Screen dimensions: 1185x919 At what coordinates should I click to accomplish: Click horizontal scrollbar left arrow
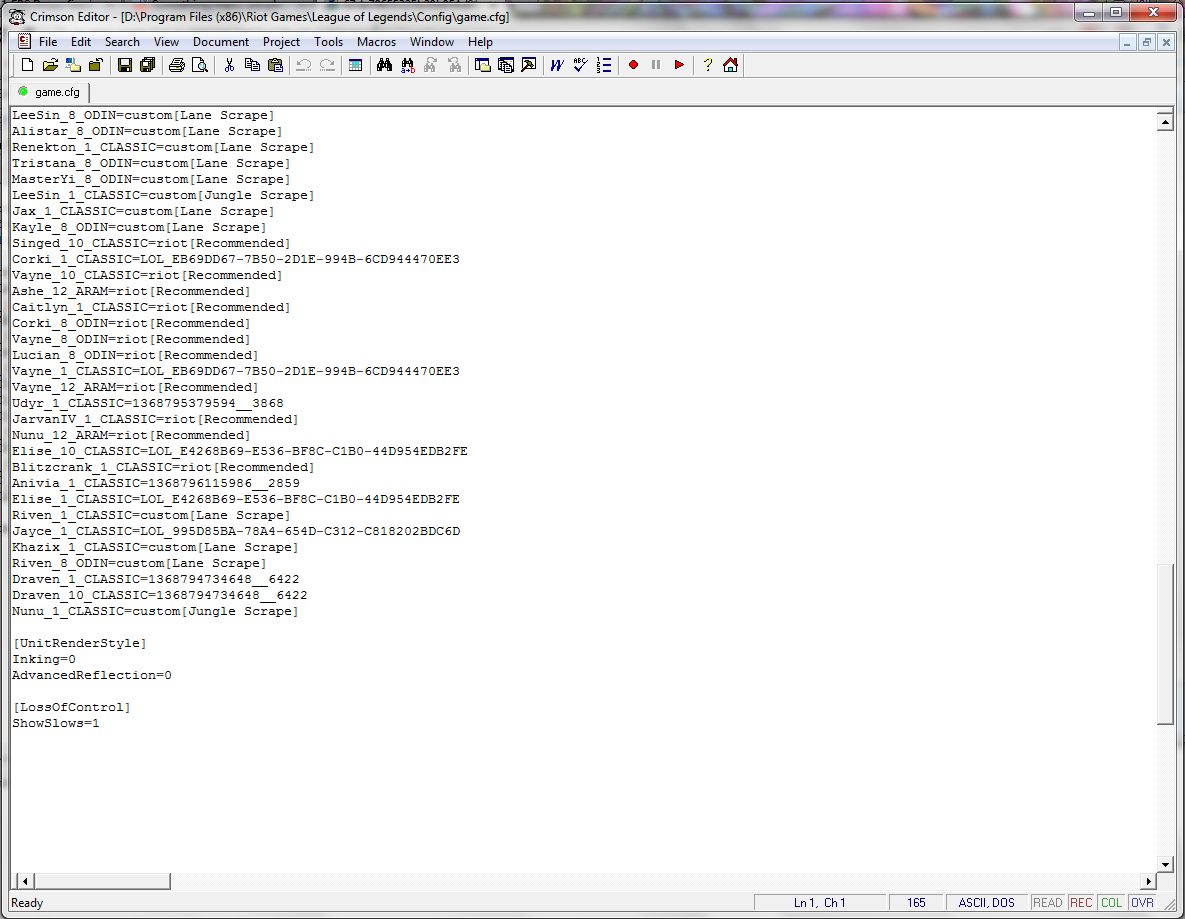pos(25,881)
